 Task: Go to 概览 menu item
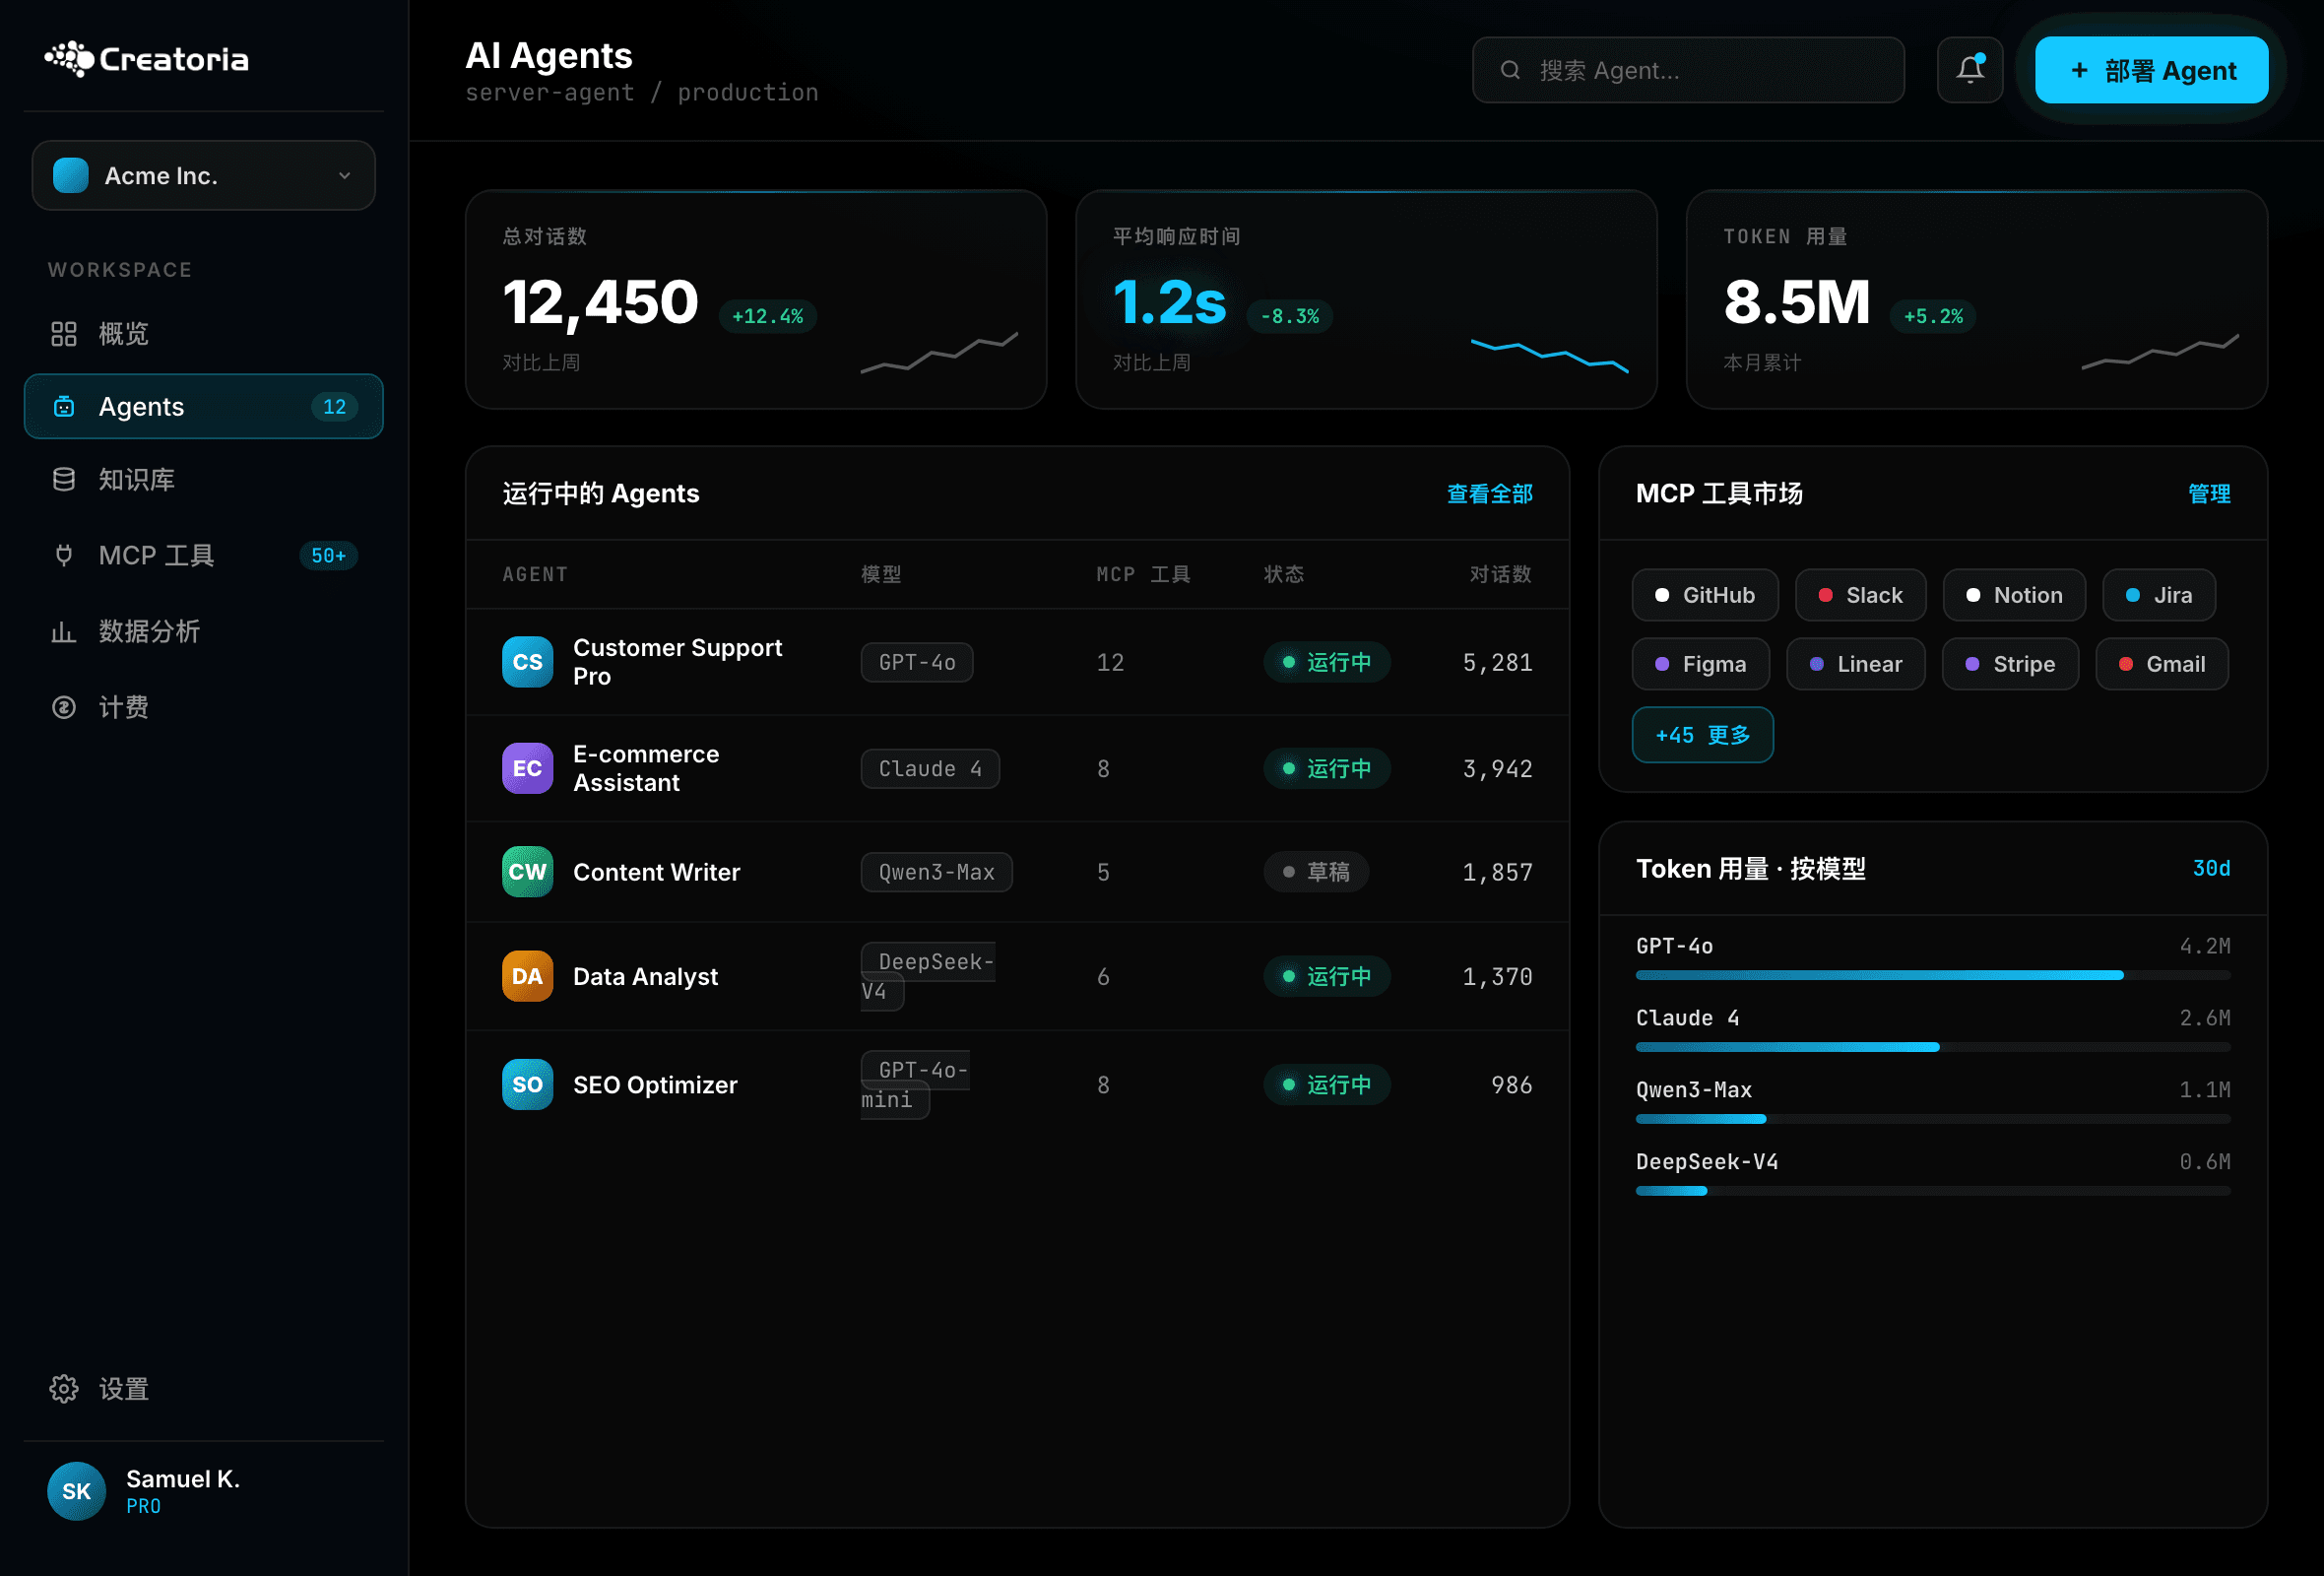[x=204, y=334]
